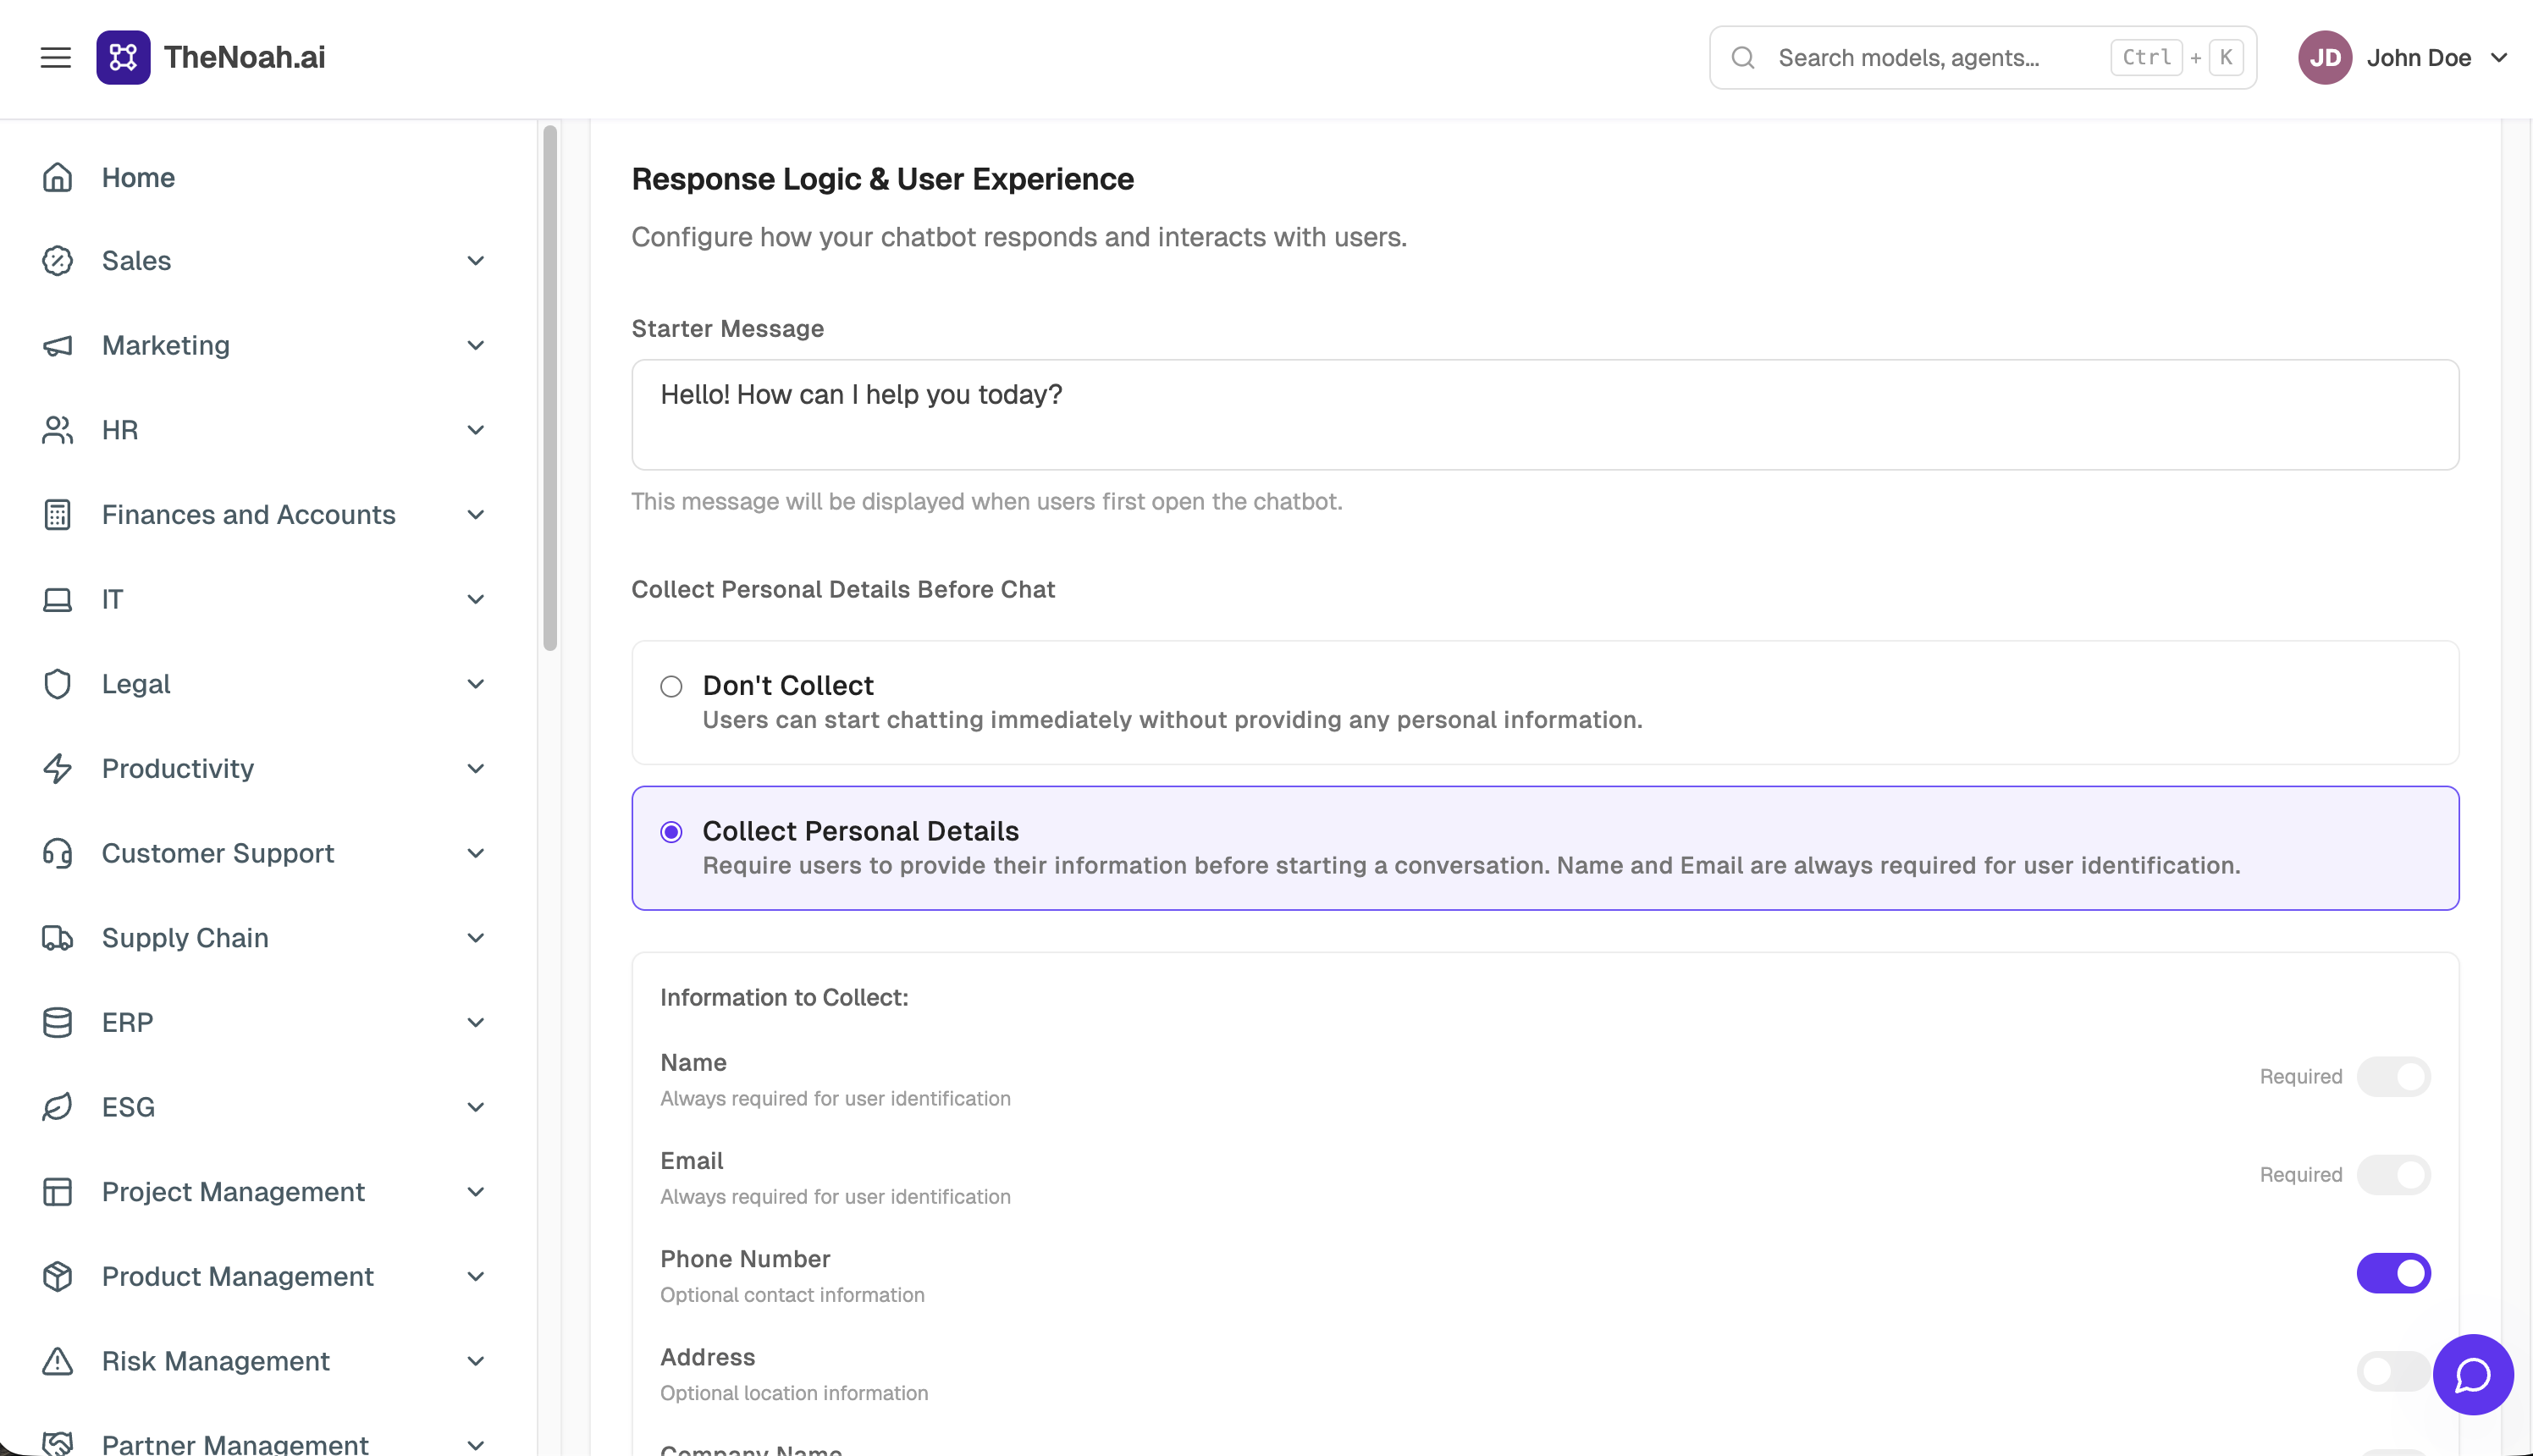Image resolution: width=2533 pixels, height=1456 pixels.
Task: Open the hamburger menu icon
Action: click(x=56, y=58)
